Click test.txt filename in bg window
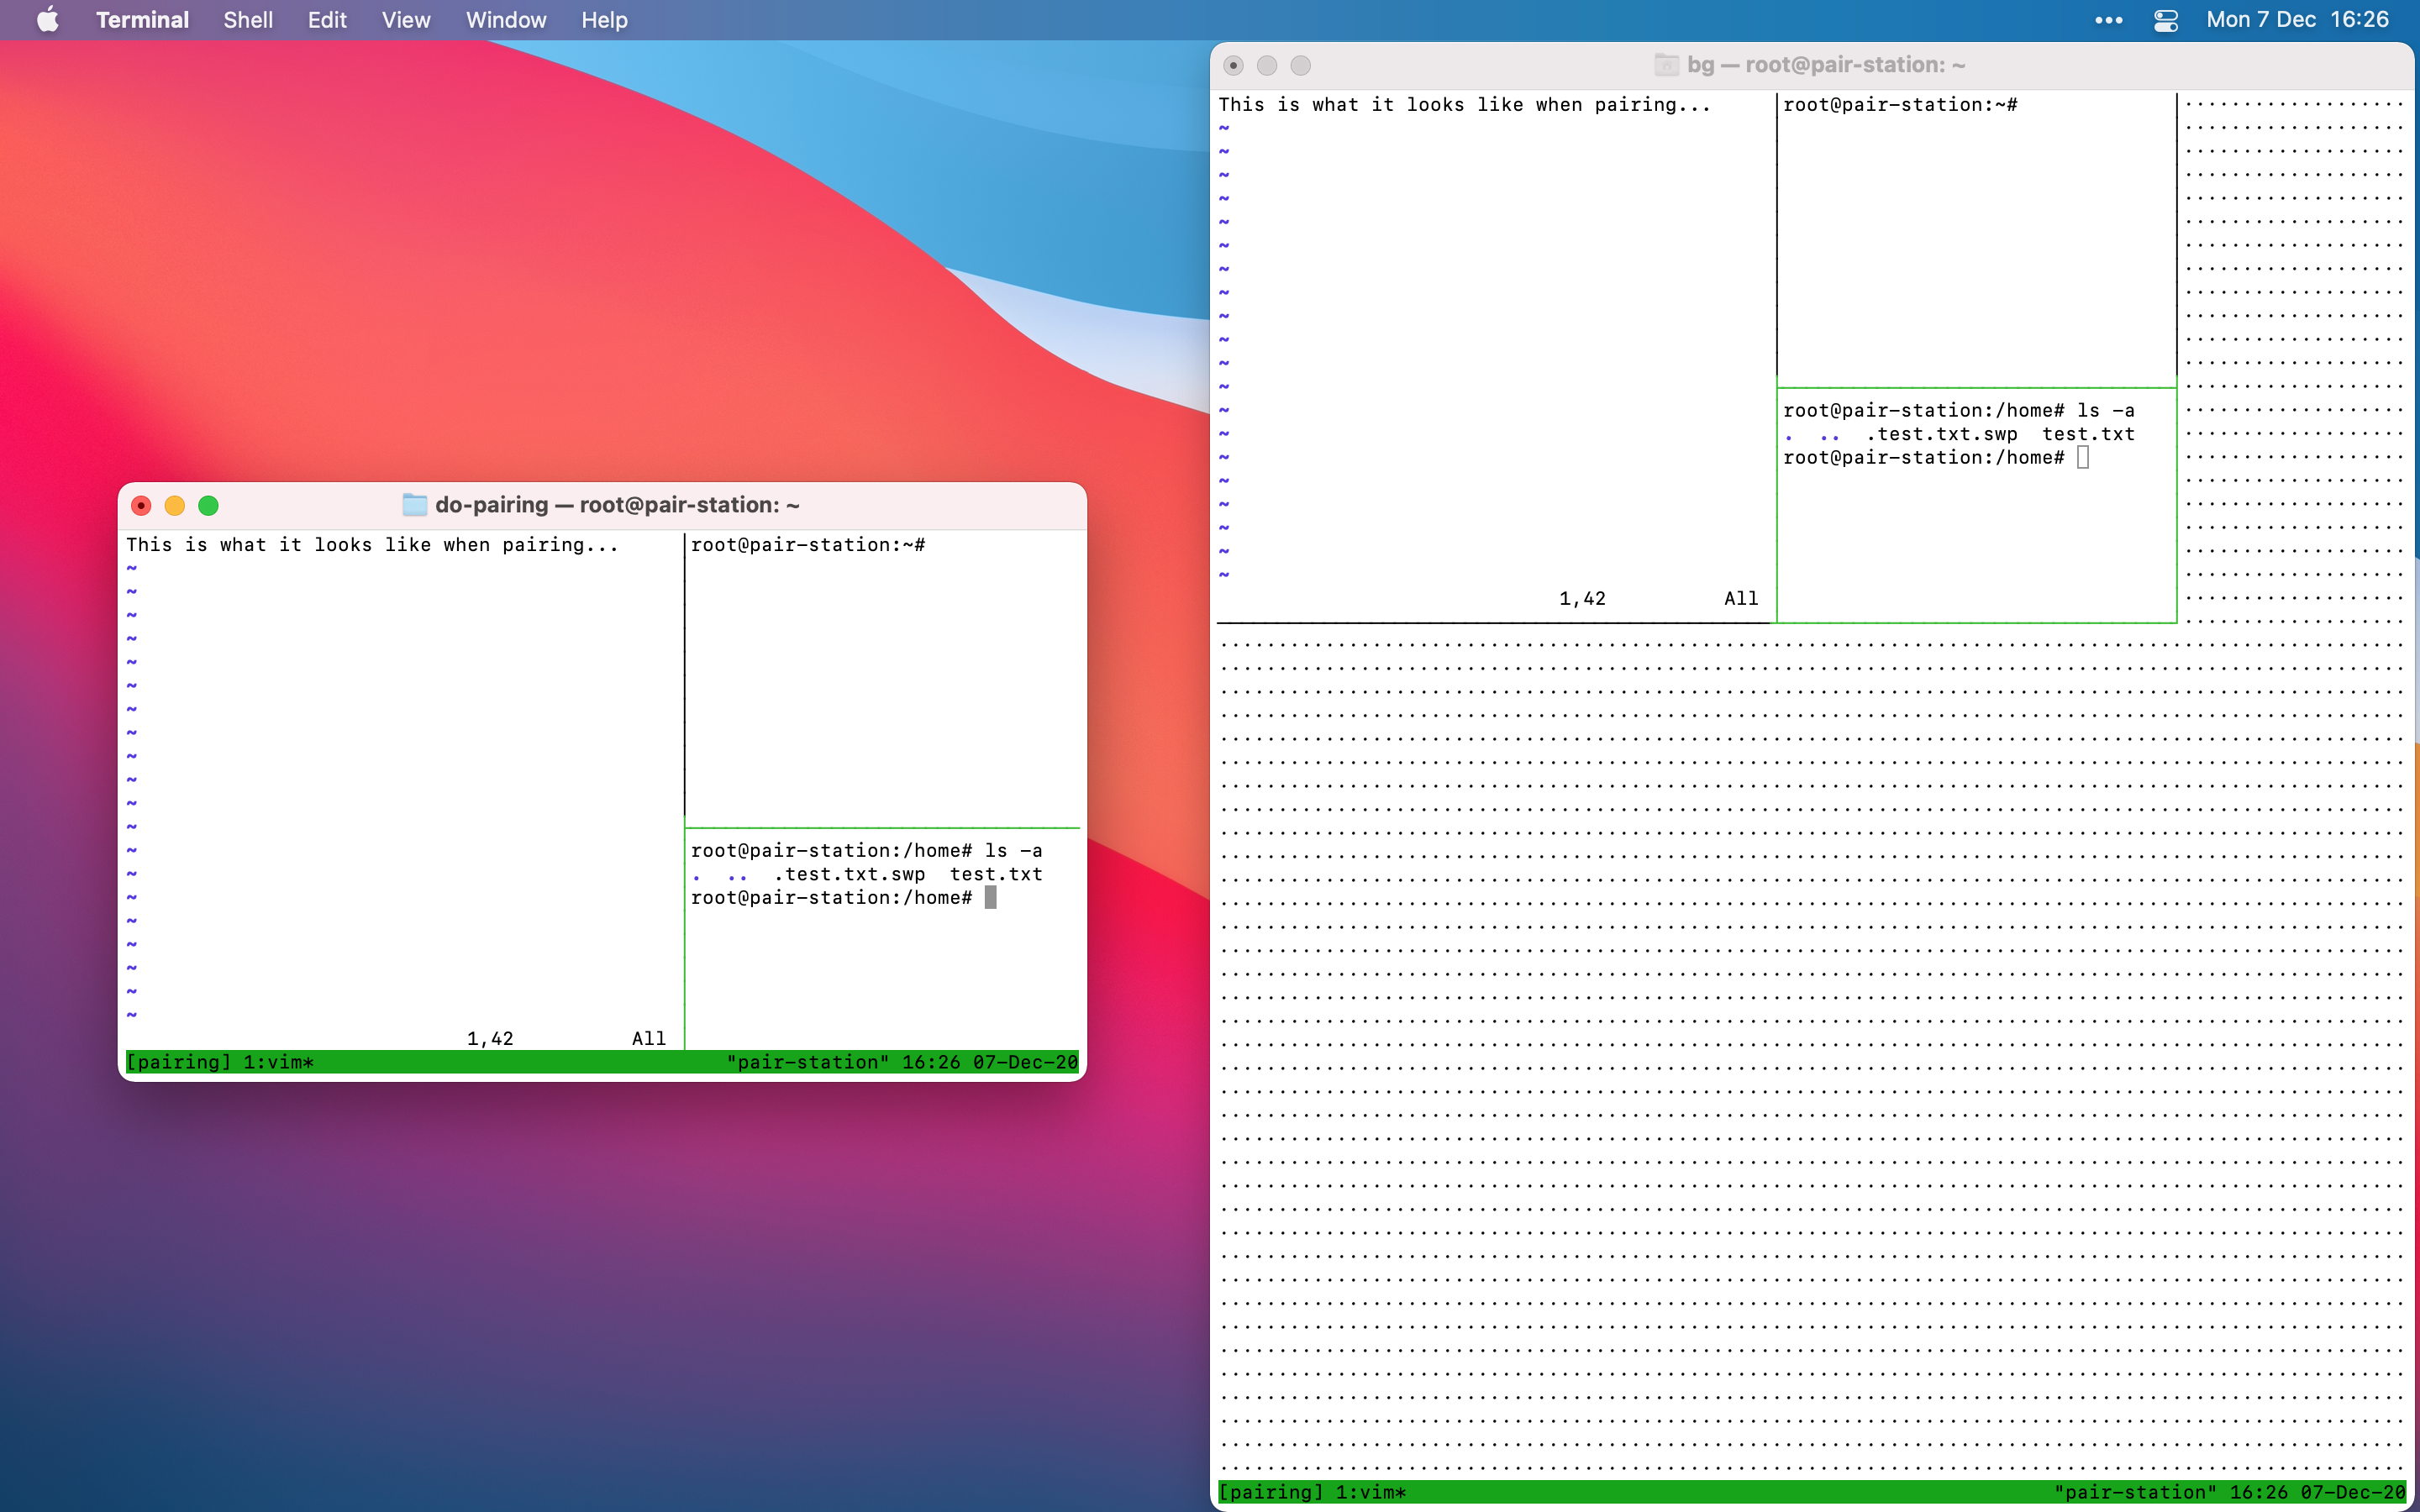This screenshot has height=1512, width=2420. click(2088, 434)
